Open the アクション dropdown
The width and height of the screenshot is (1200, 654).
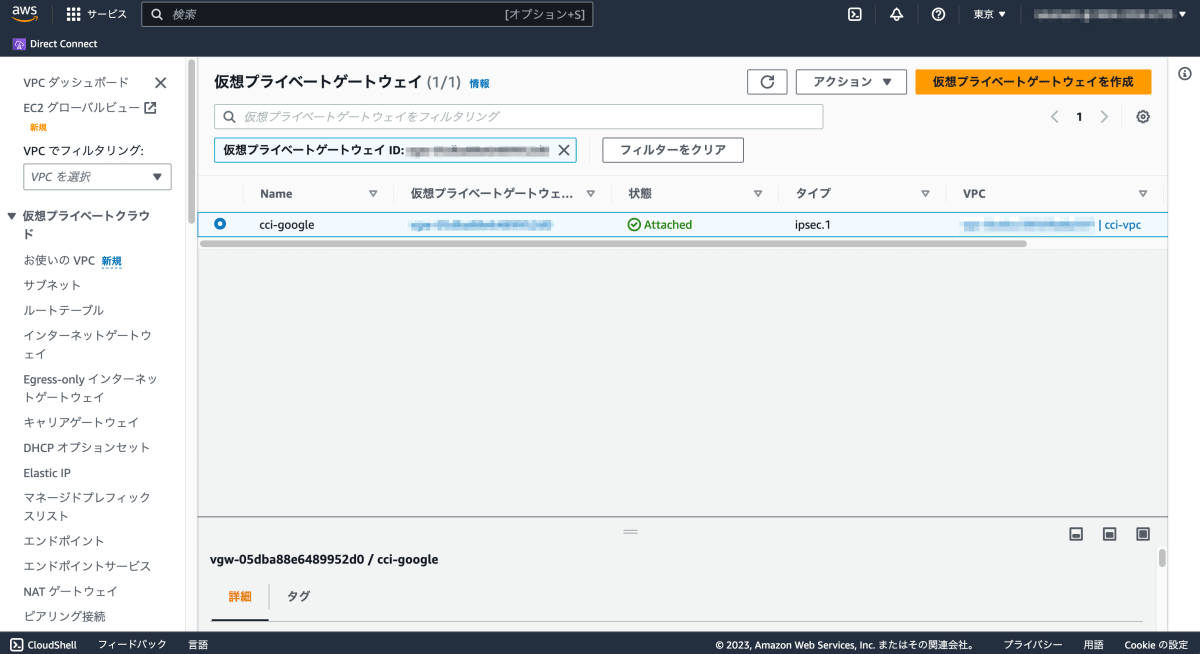pos(851,82)
